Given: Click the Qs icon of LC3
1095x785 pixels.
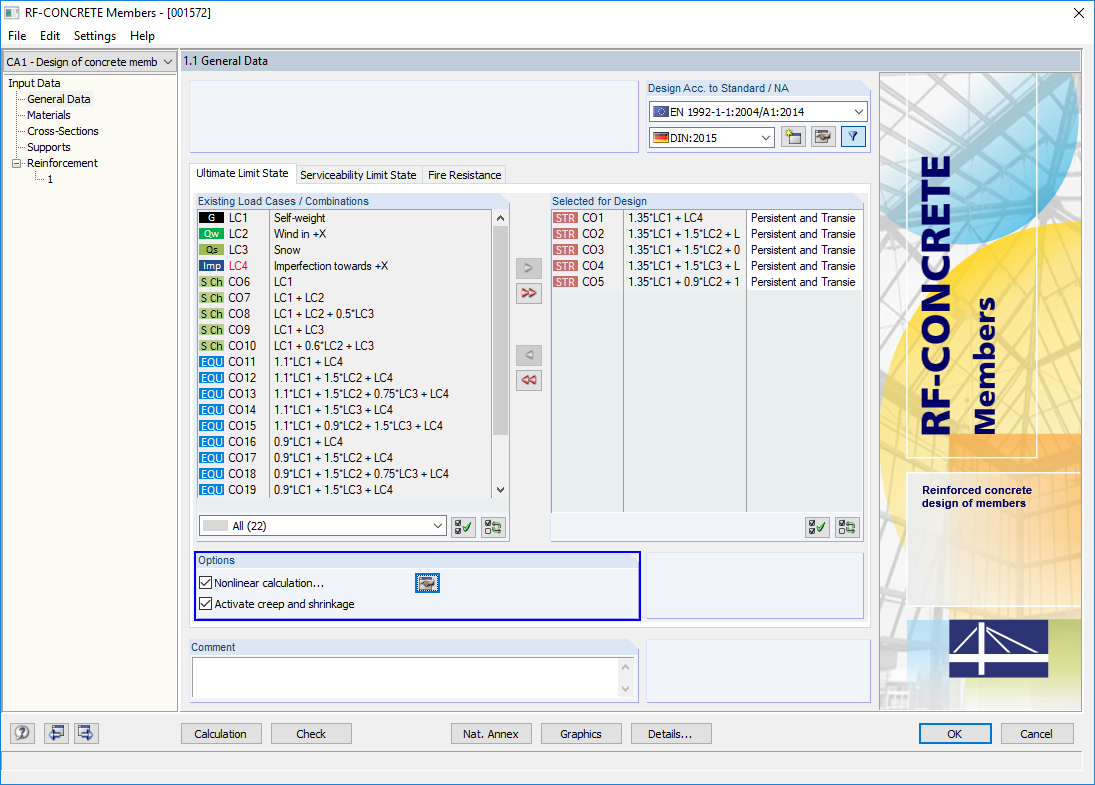Looking at the screenshot, I should [211, 250].
